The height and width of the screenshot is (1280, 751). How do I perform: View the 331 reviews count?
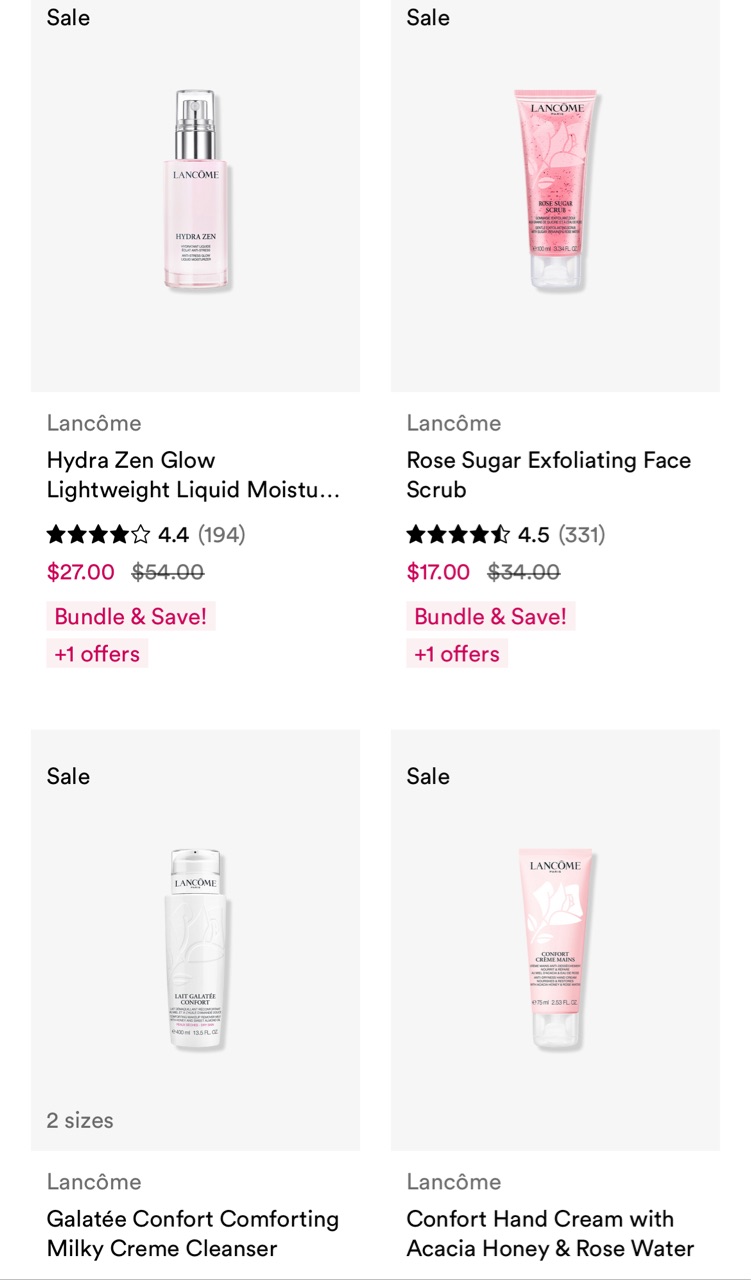tap(581, 535)
